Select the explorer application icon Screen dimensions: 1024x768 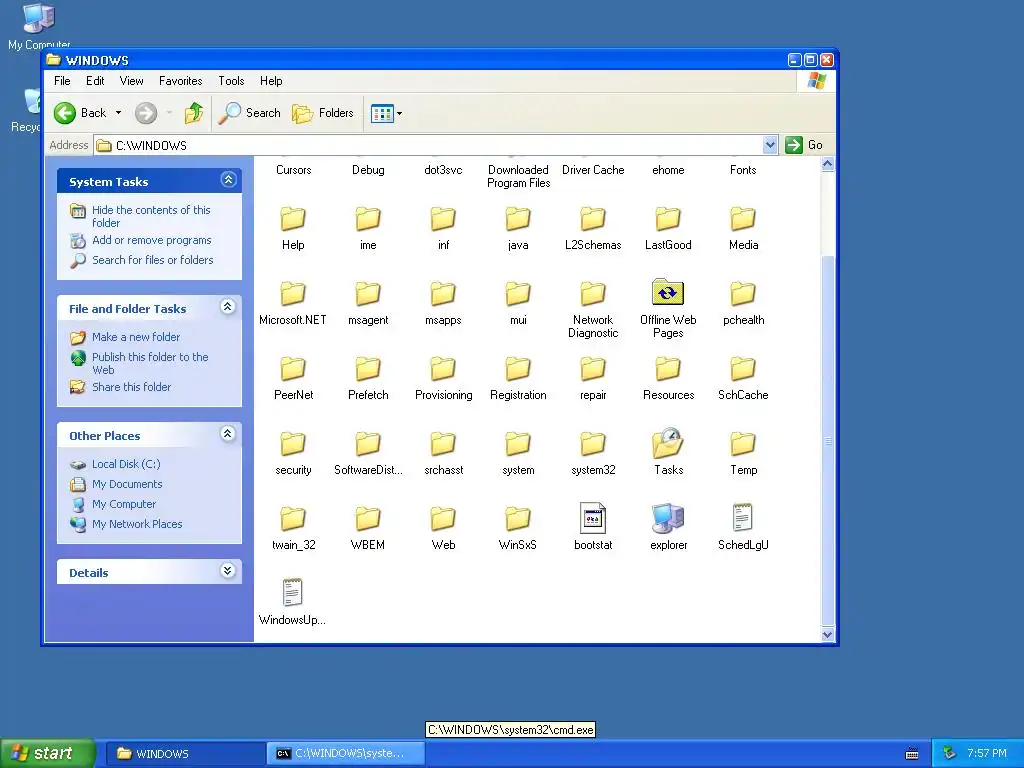pyautogui.click(x=668, y=519)
